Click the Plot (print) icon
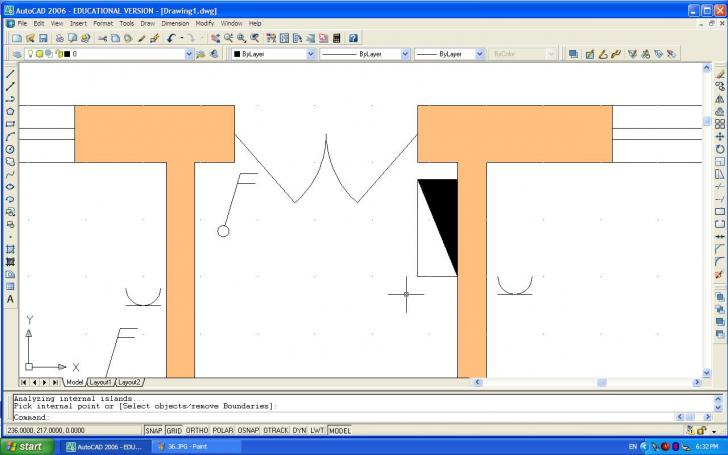This screenshot has width=728, height=455. click(x=59, y=38)
